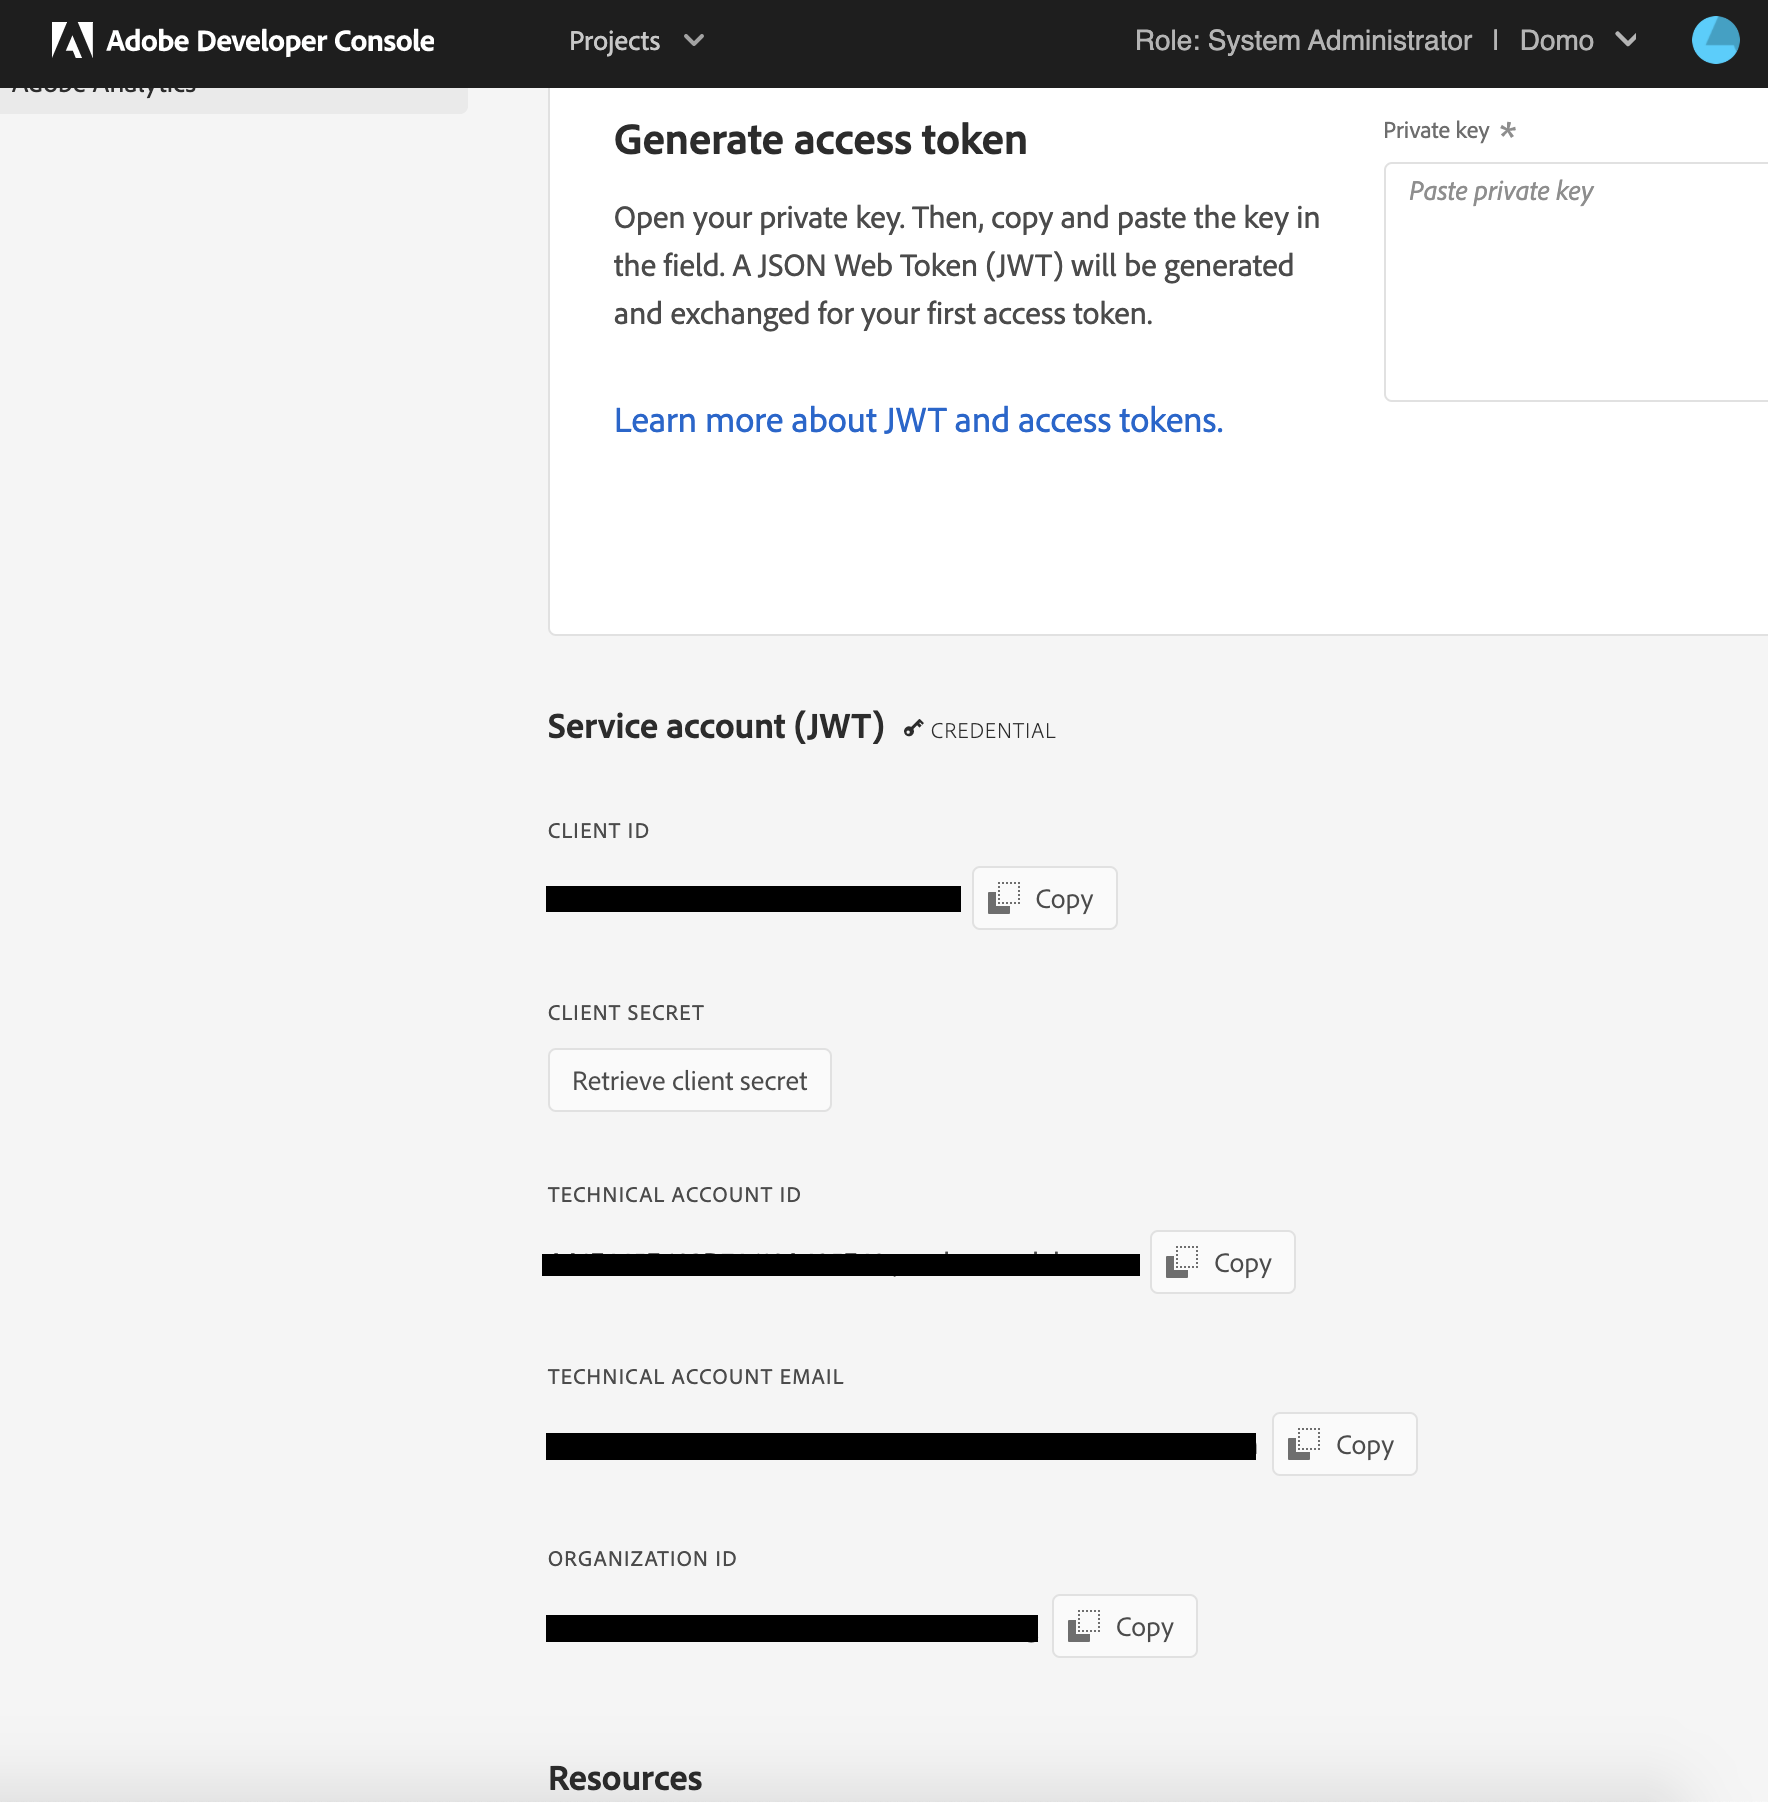The height and width of the screenshot is (1802, 1768).
Task: Click the copy icon beside Technical Account ID
Action: coord(1184,1261)
